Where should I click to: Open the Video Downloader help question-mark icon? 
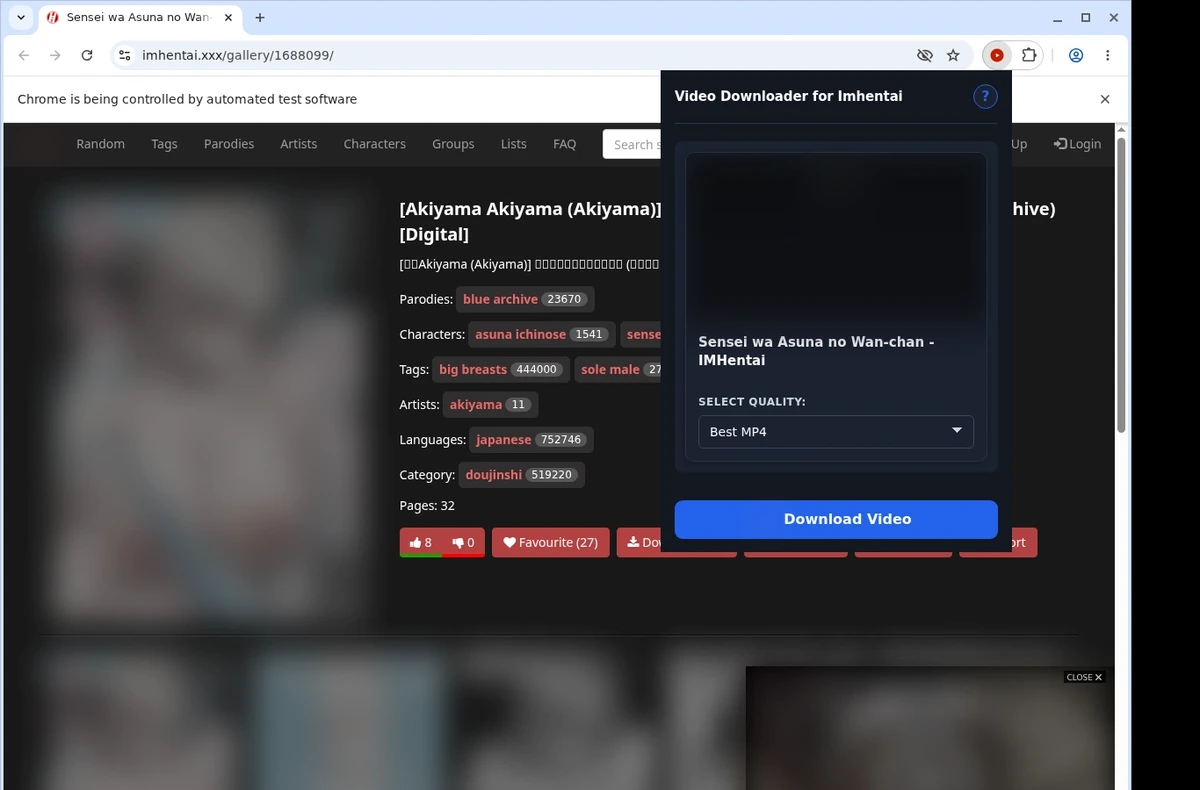click(x=985, y=96)
